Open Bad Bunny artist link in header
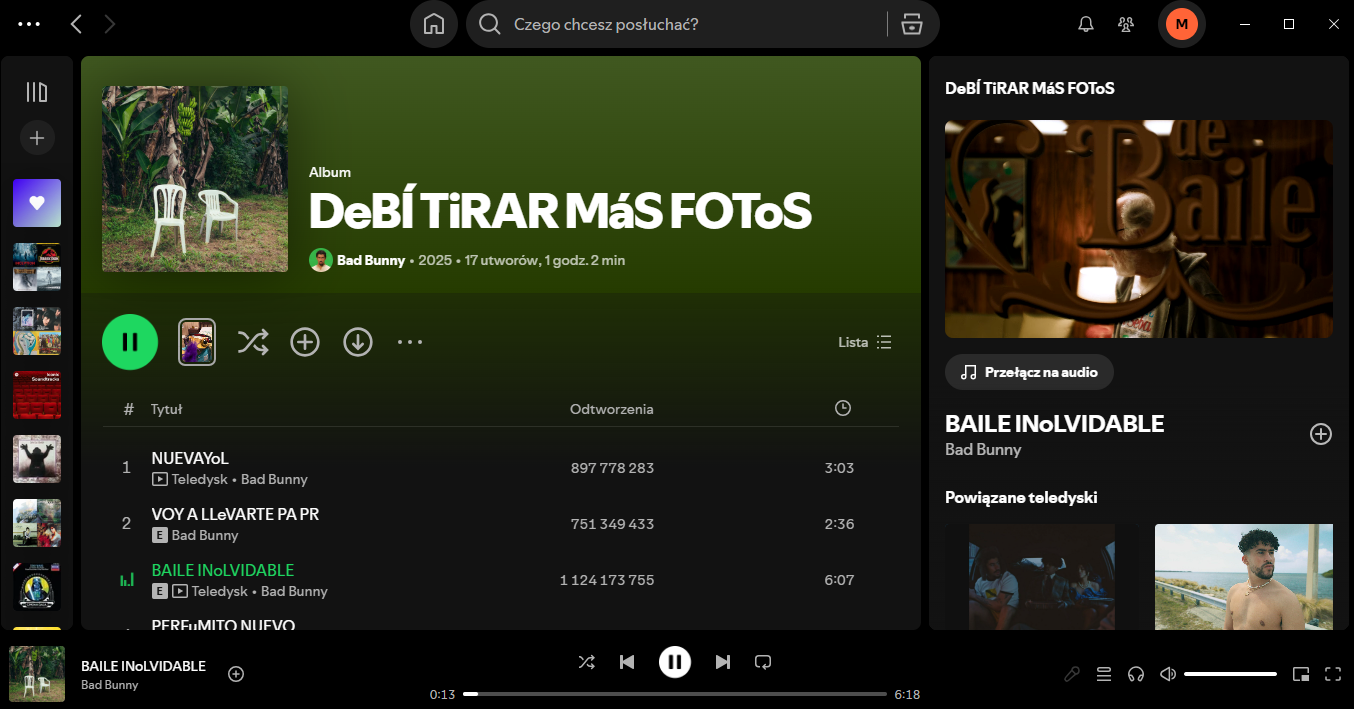 pos(370,260)
